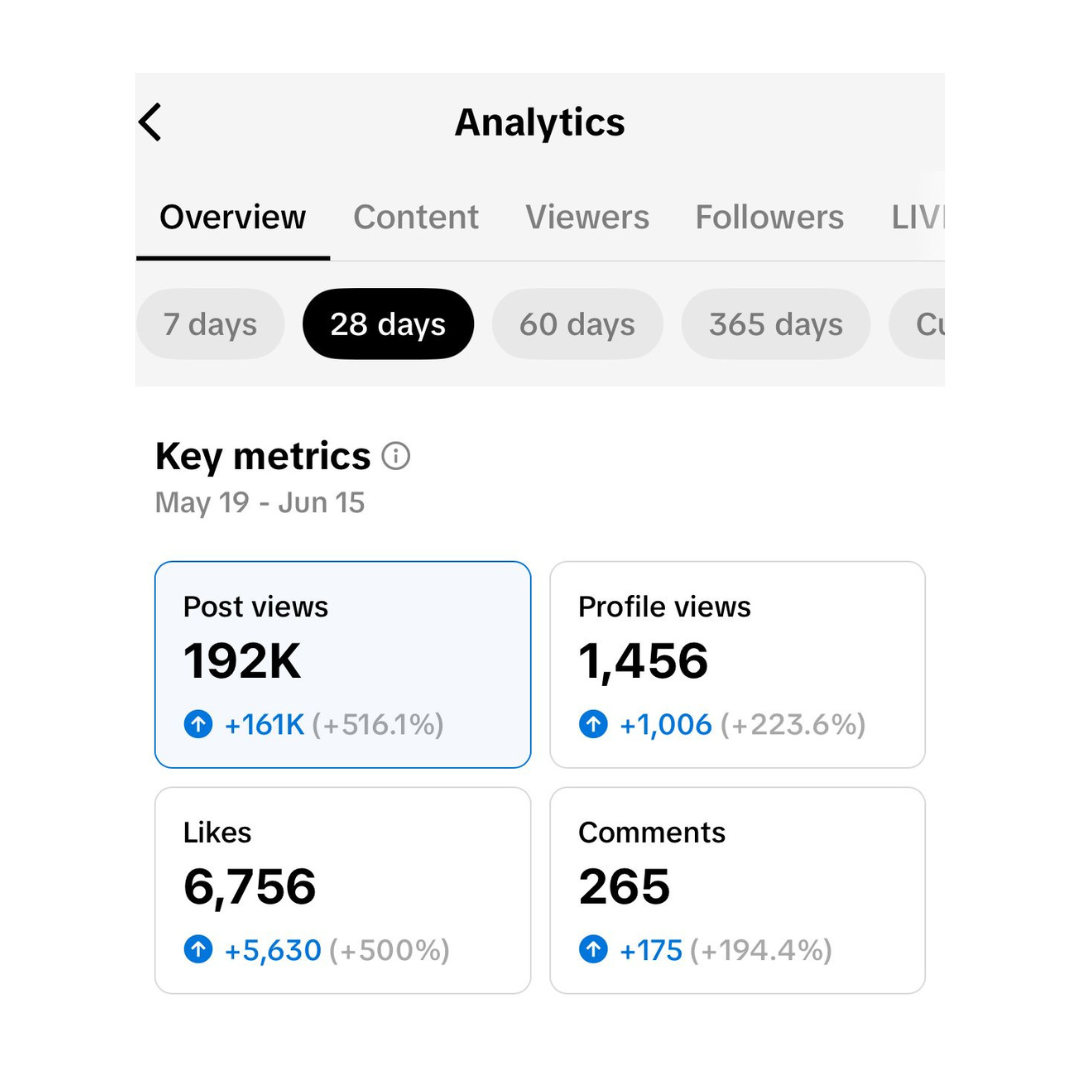
Task: Select the 7 days range
Action: click(210, 324)
